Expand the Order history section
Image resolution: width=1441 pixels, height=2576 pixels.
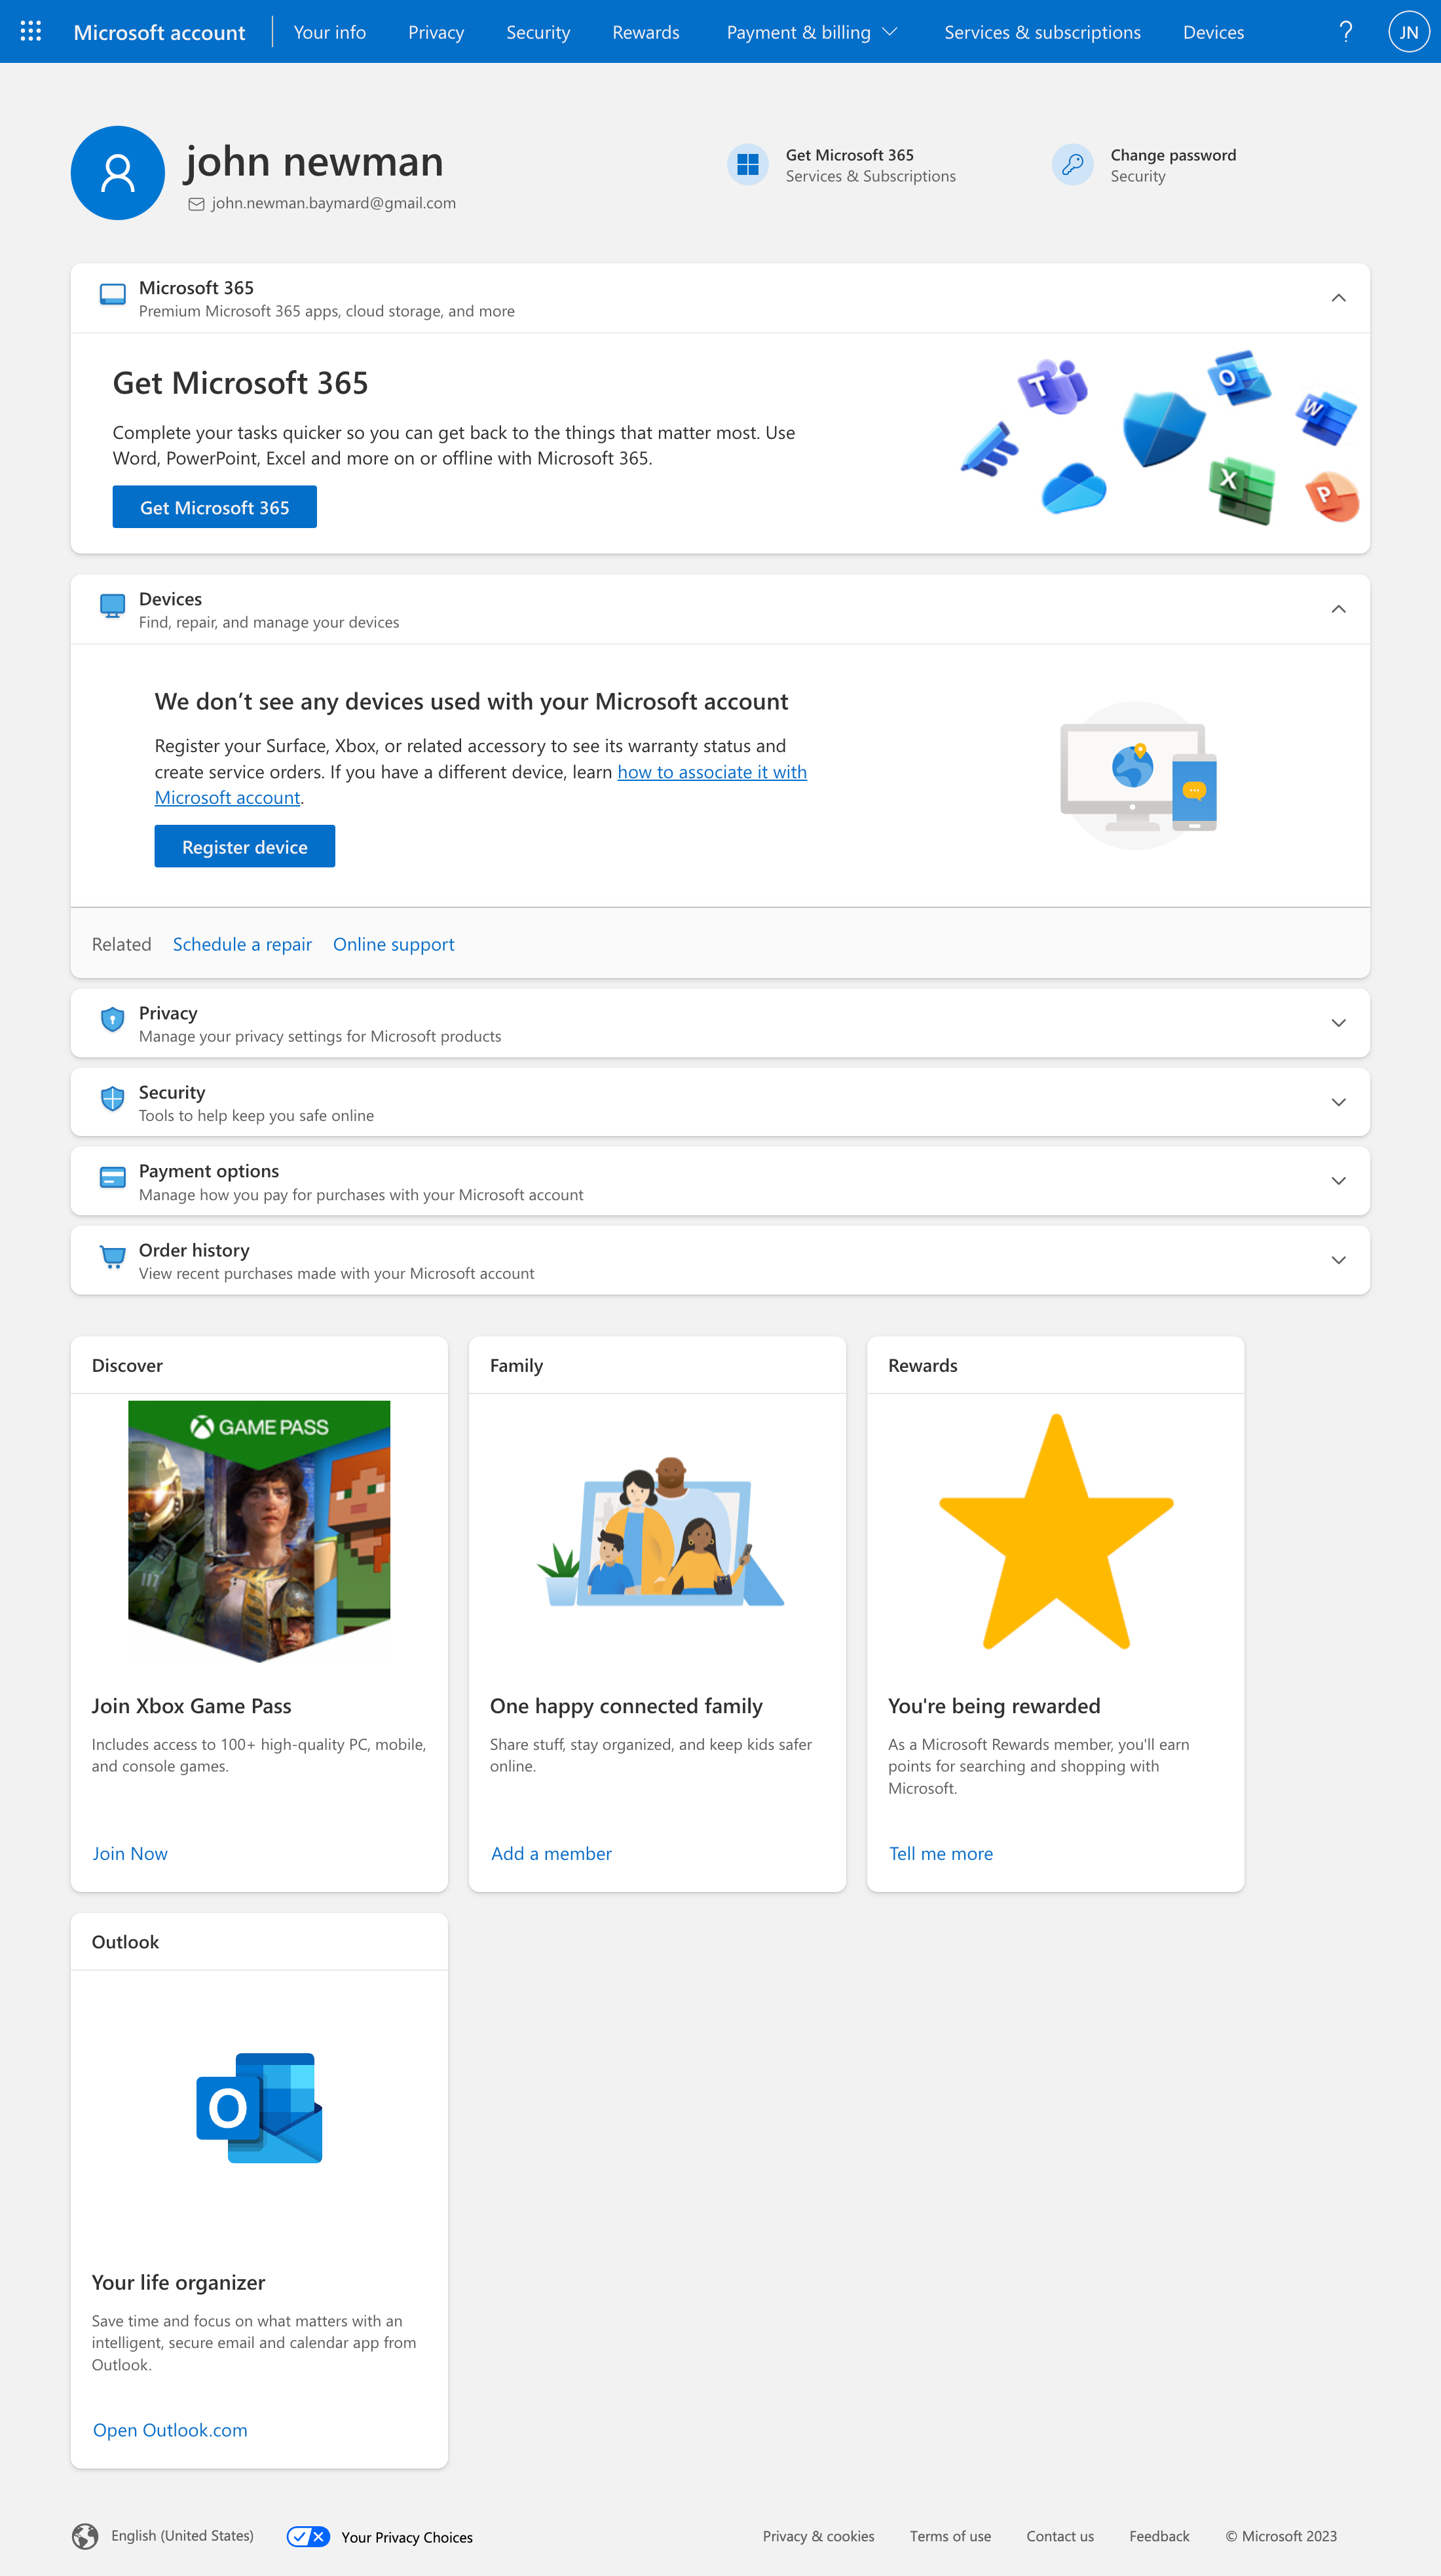pyautogui.click(x=1338, y=1260)
